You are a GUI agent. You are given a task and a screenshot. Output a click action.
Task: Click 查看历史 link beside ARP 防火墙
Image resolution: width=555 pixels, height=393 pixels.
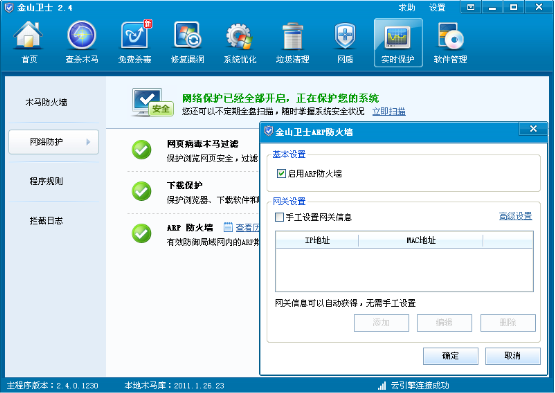[247, 227]
